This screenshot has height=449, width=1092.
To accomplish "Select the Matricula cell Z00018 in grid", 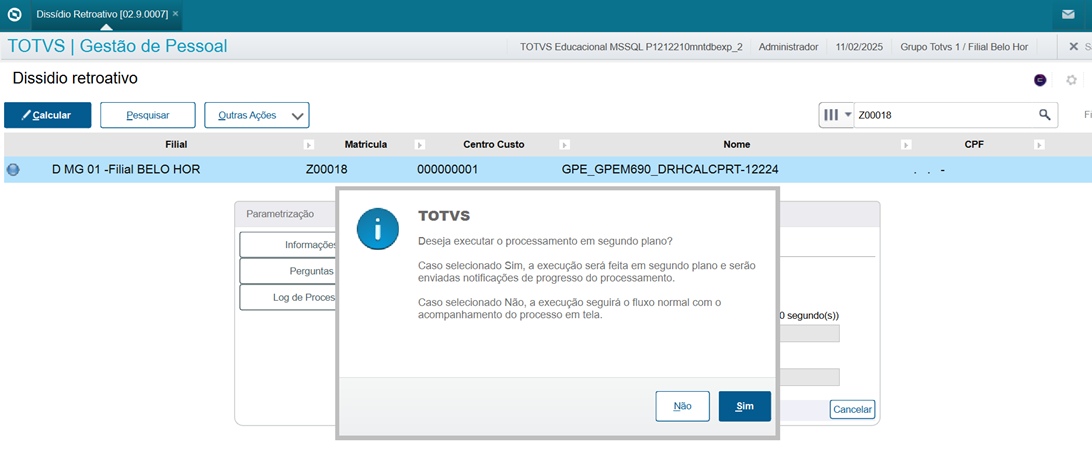I will (326, 169).
